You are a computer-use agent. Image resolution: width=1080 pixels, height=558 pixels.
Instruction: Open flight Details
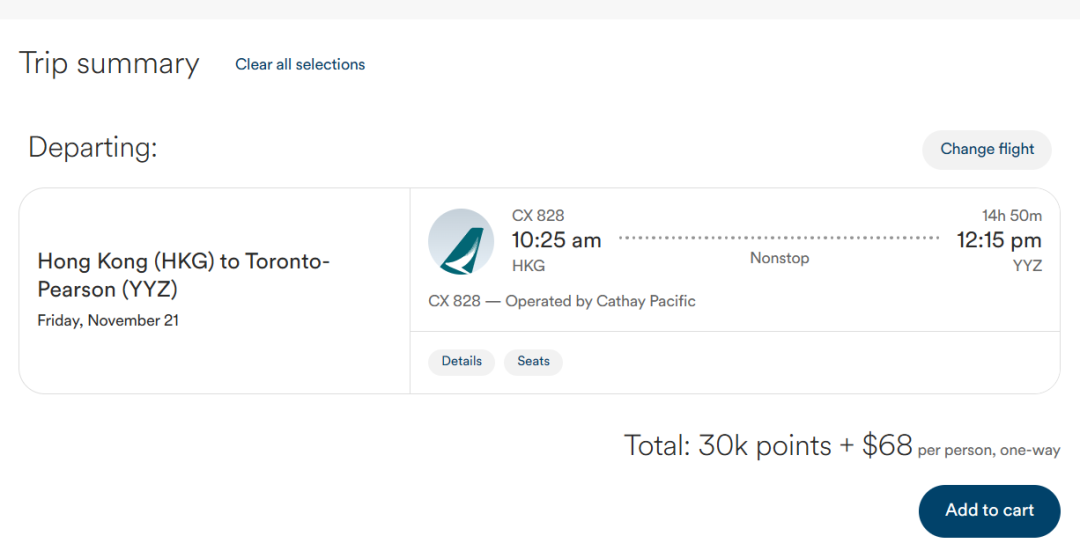pos(461,361)
